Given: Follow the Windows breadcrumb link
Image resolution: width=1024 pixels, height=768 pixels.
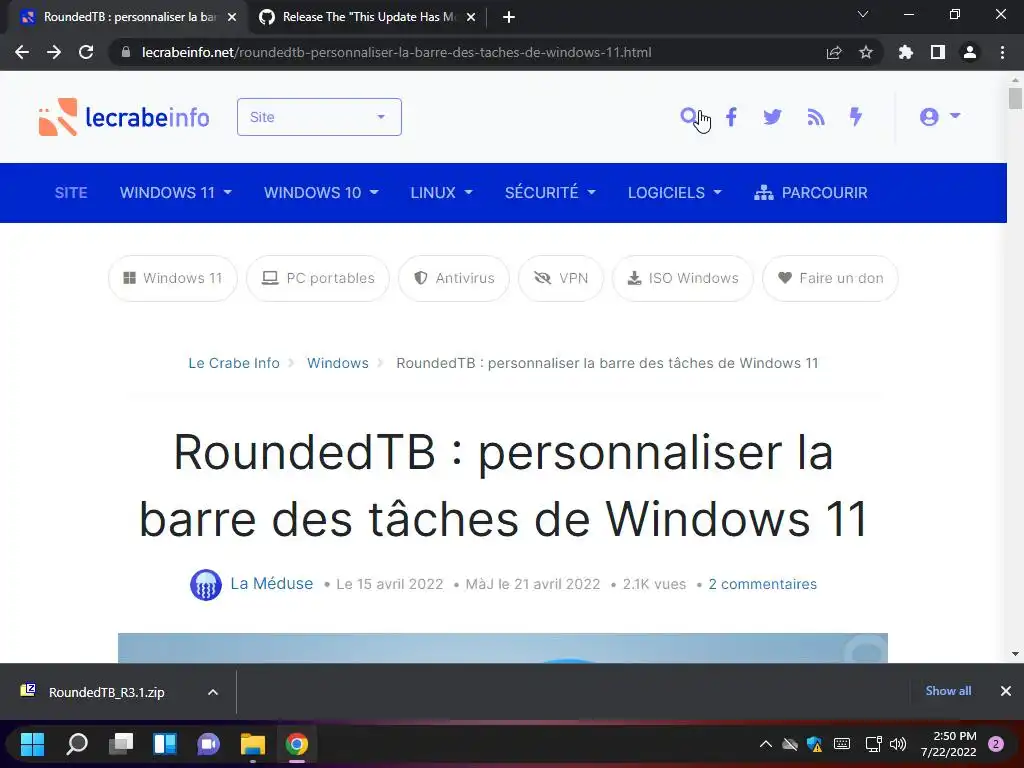Looking at the screenshot, I should 338,363.
